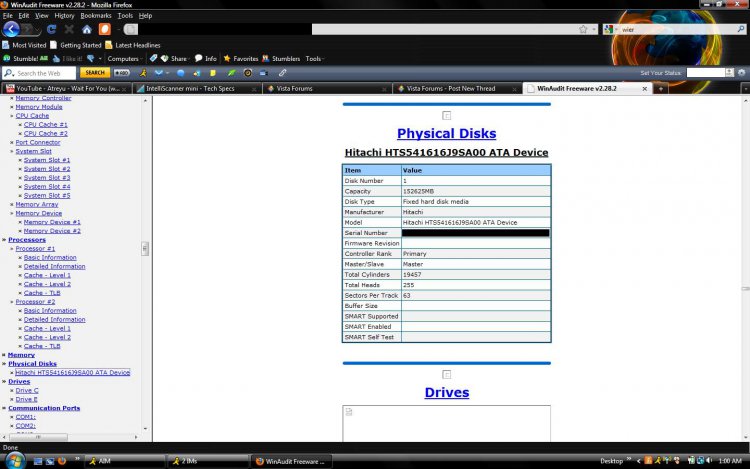Viewport: 750px width, 469px height.
Task: Switch to IntelliScanner mini Tech Specs tab
Action: (196, 88)
